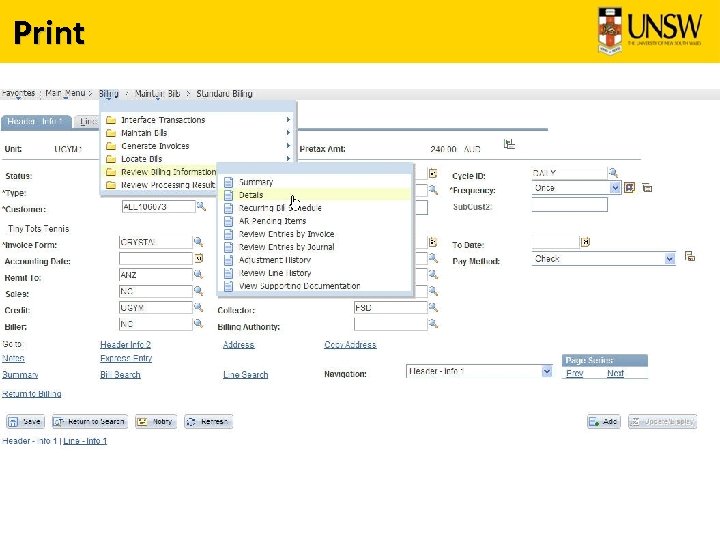The height and width of the screenshot is (540, 720).
Task: Click into Remit To field
Action: point(156,275)
